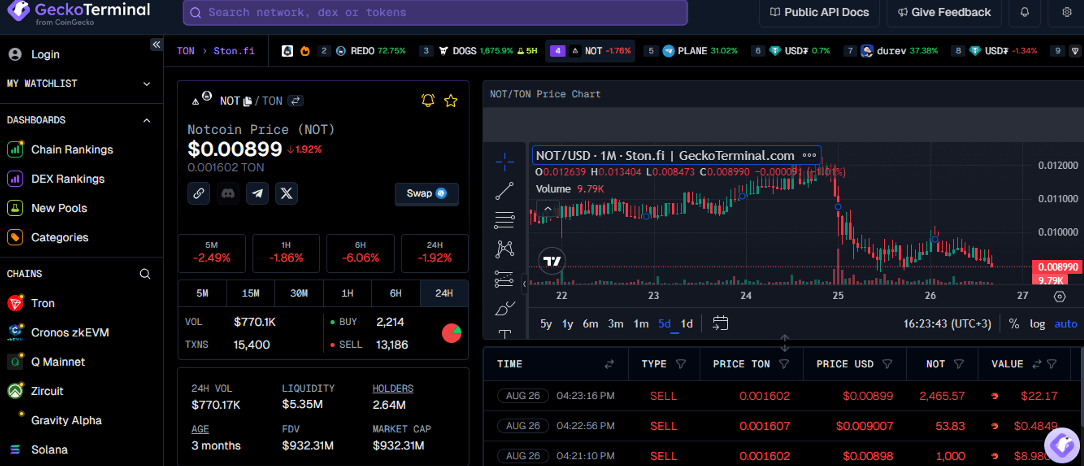Open the TYPE column filter
Screen dimensions: 1084x466
point(681,364)
